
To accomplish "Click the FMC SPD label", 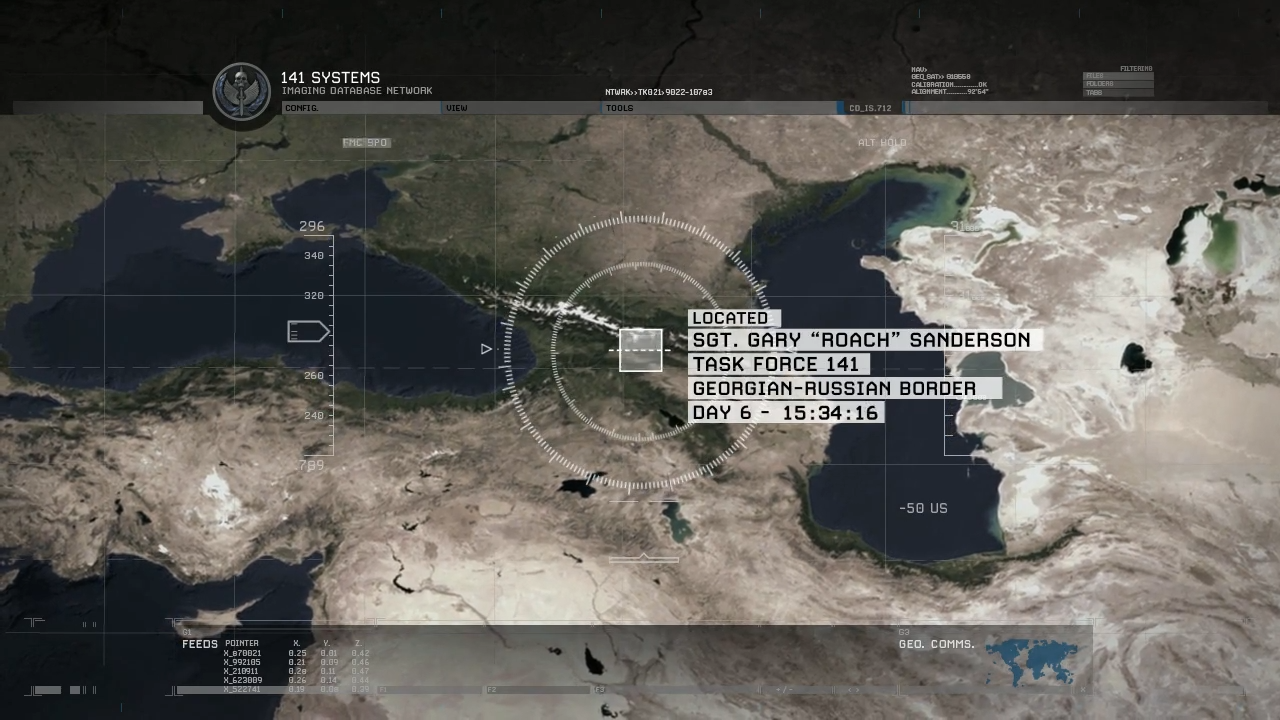I will click(x=365, y=143).
